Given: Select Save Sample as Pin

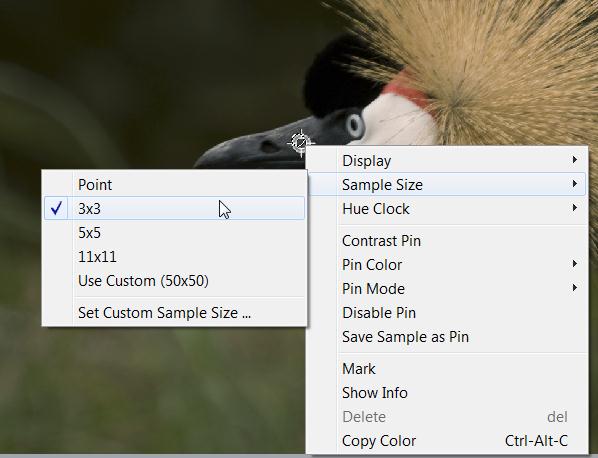Looking at the screenshot, I should tap(447, 337).
